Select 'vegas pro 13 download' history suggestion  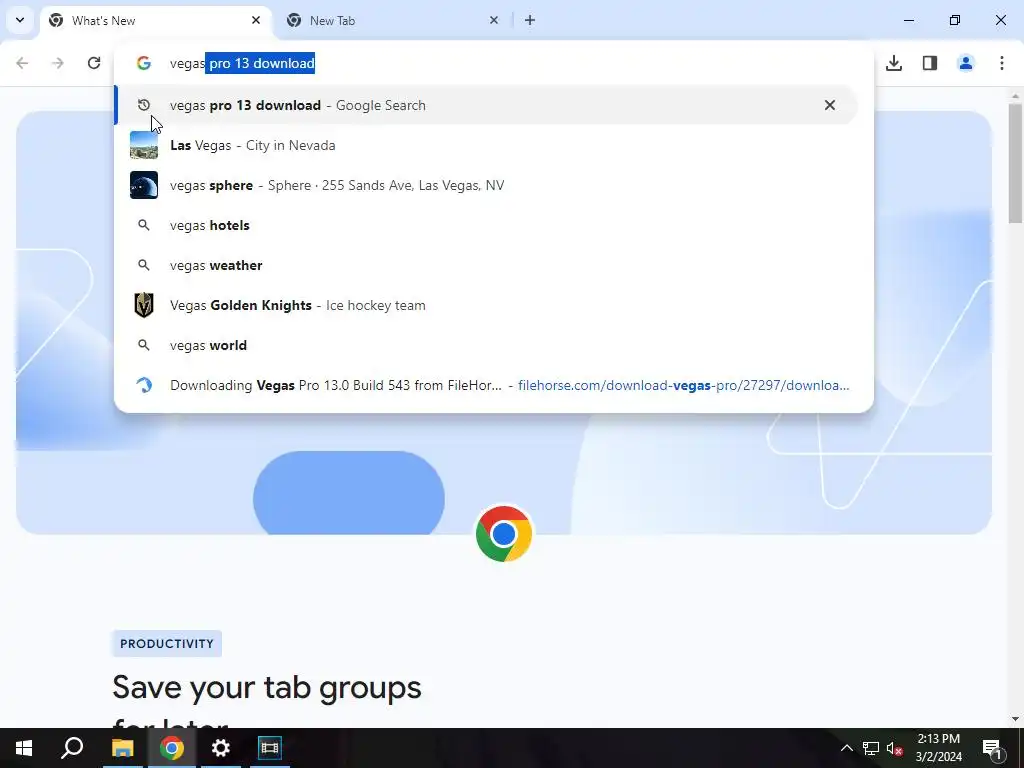click(487, 105)
